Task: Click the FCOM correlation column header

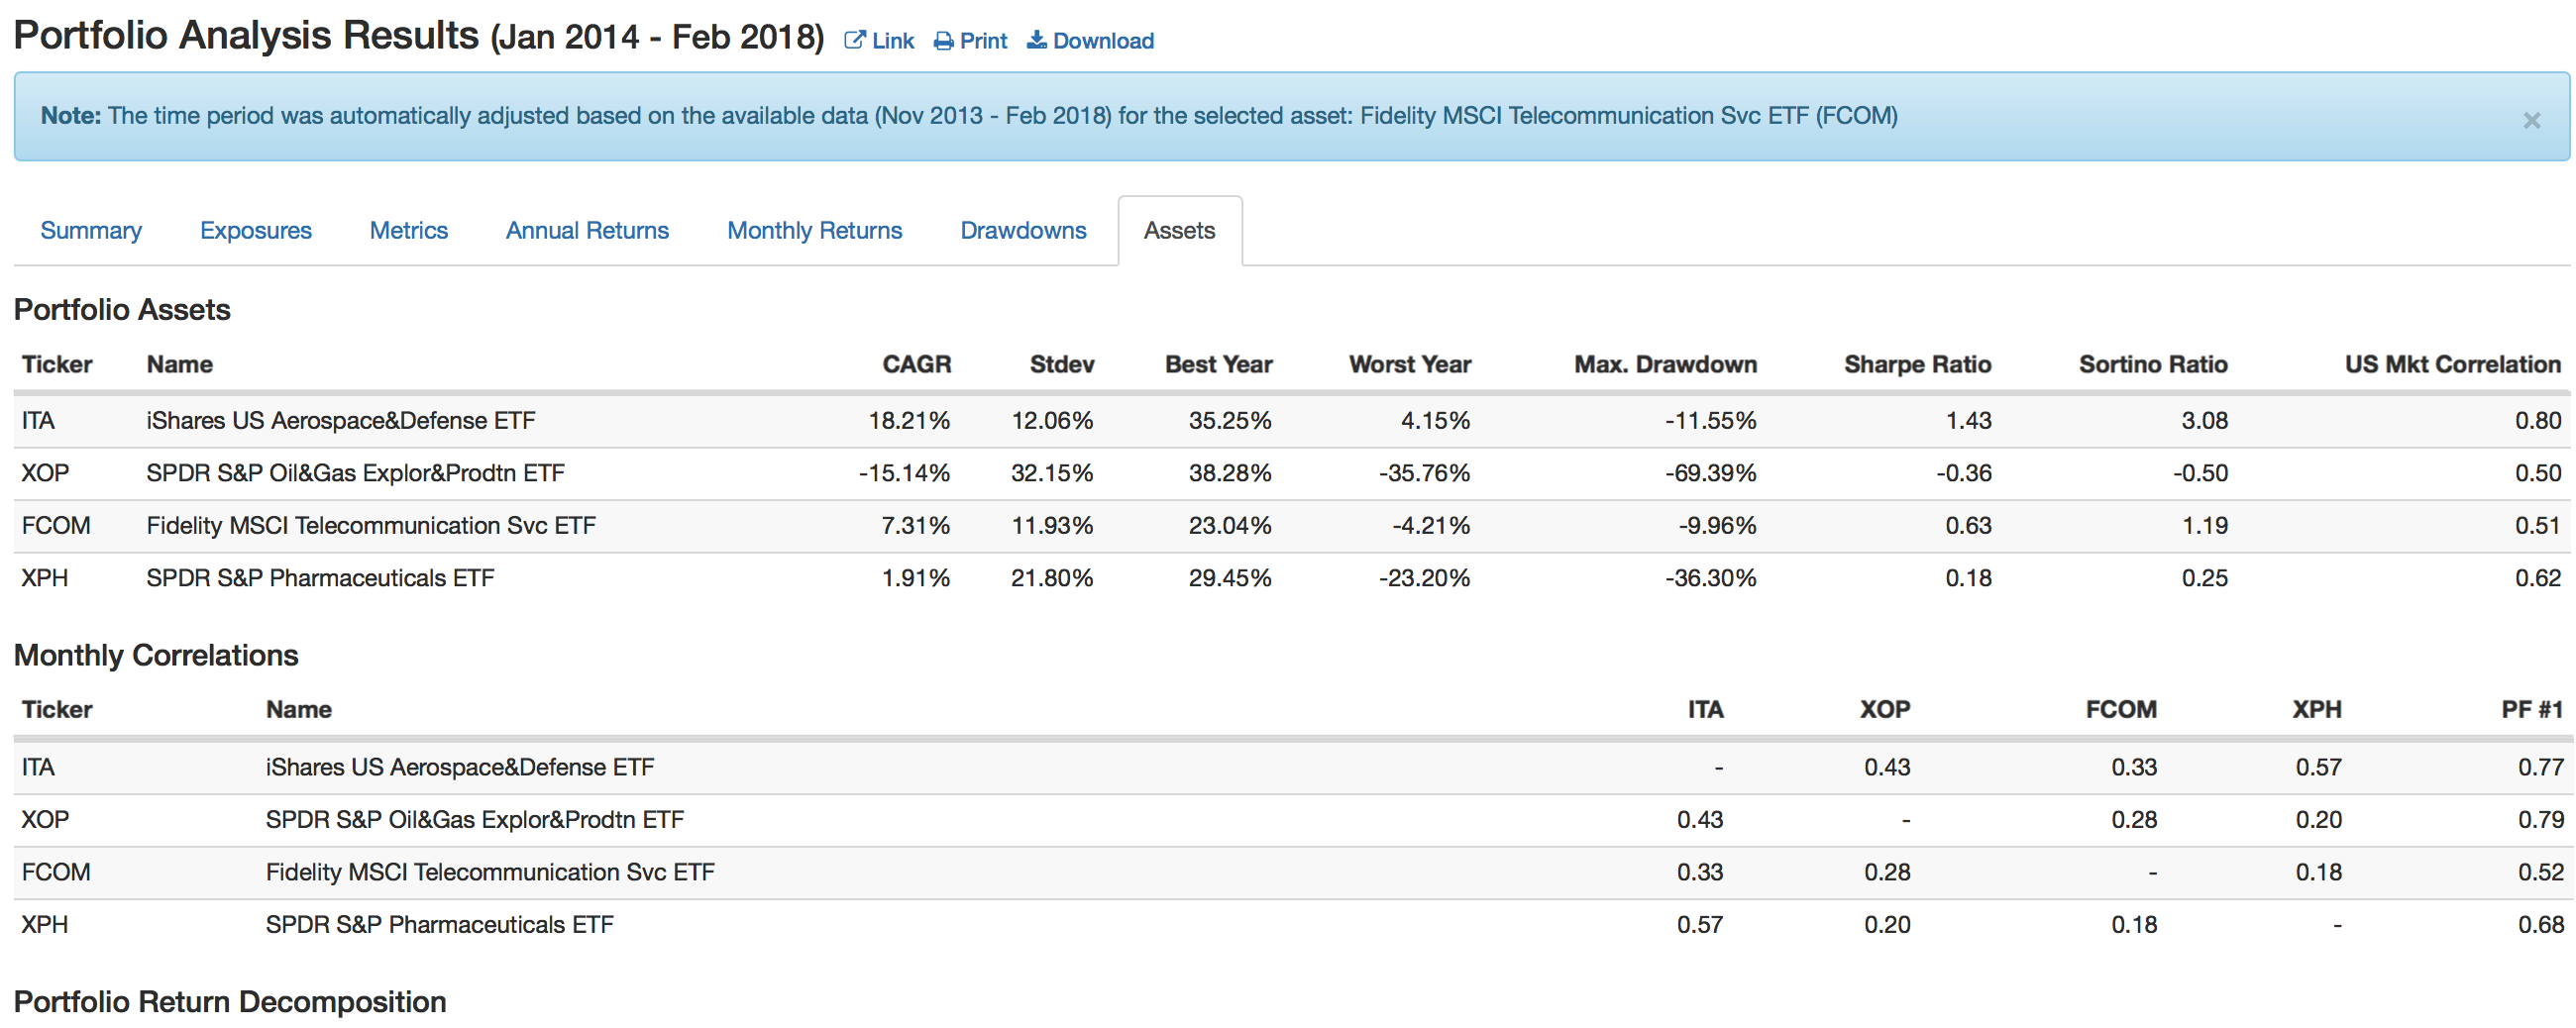Action: (2120, 709)
